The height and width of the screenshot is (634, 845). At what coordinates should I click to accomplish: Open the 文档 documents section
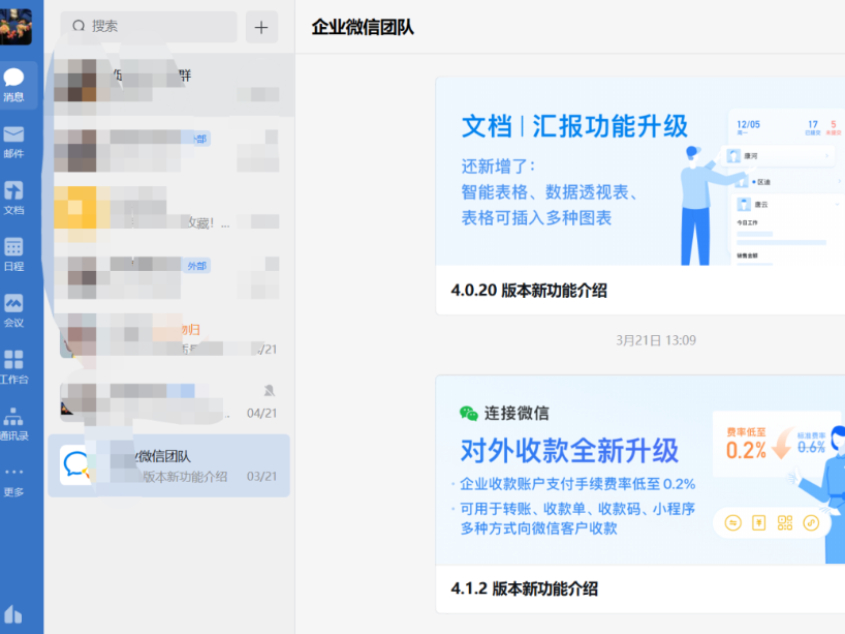(x=14, y=198)
